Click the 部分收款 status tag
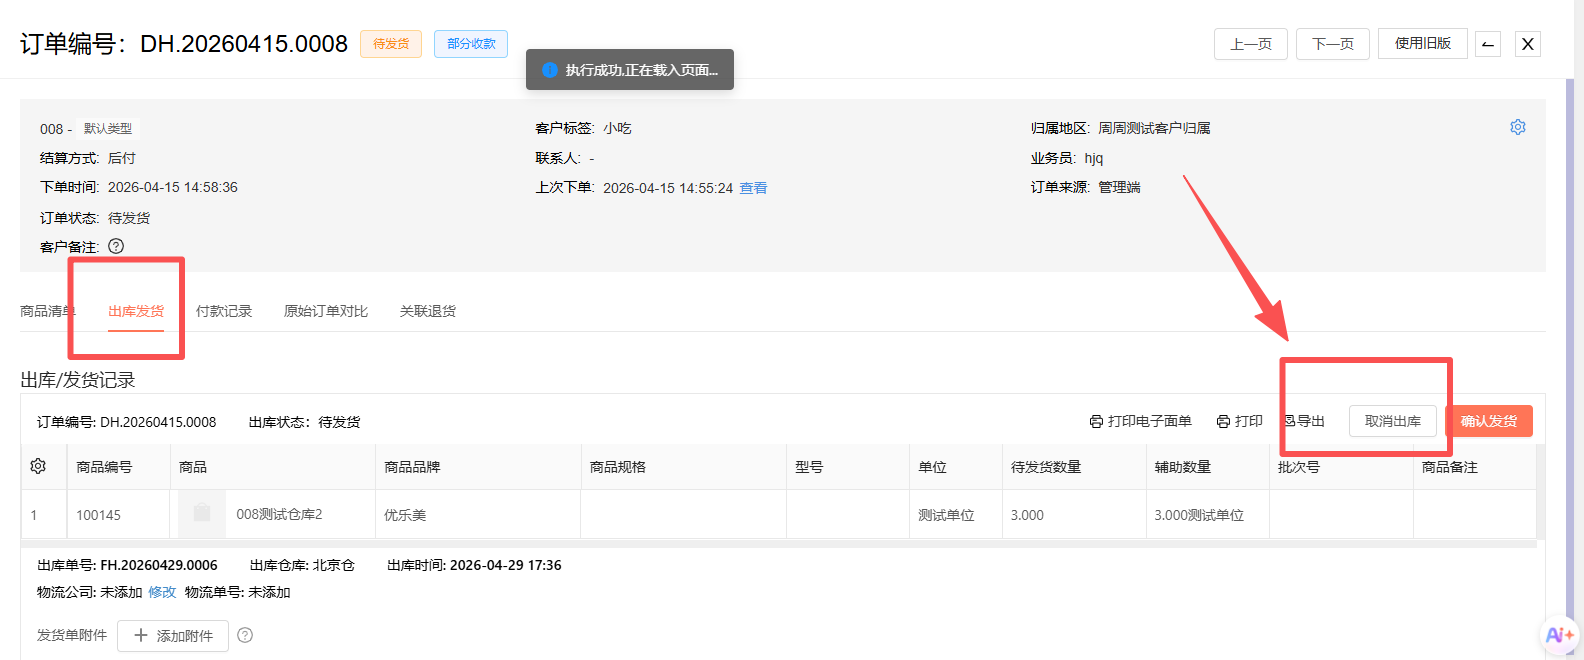This screenshot has height=660, width=1584. point(471,44)
